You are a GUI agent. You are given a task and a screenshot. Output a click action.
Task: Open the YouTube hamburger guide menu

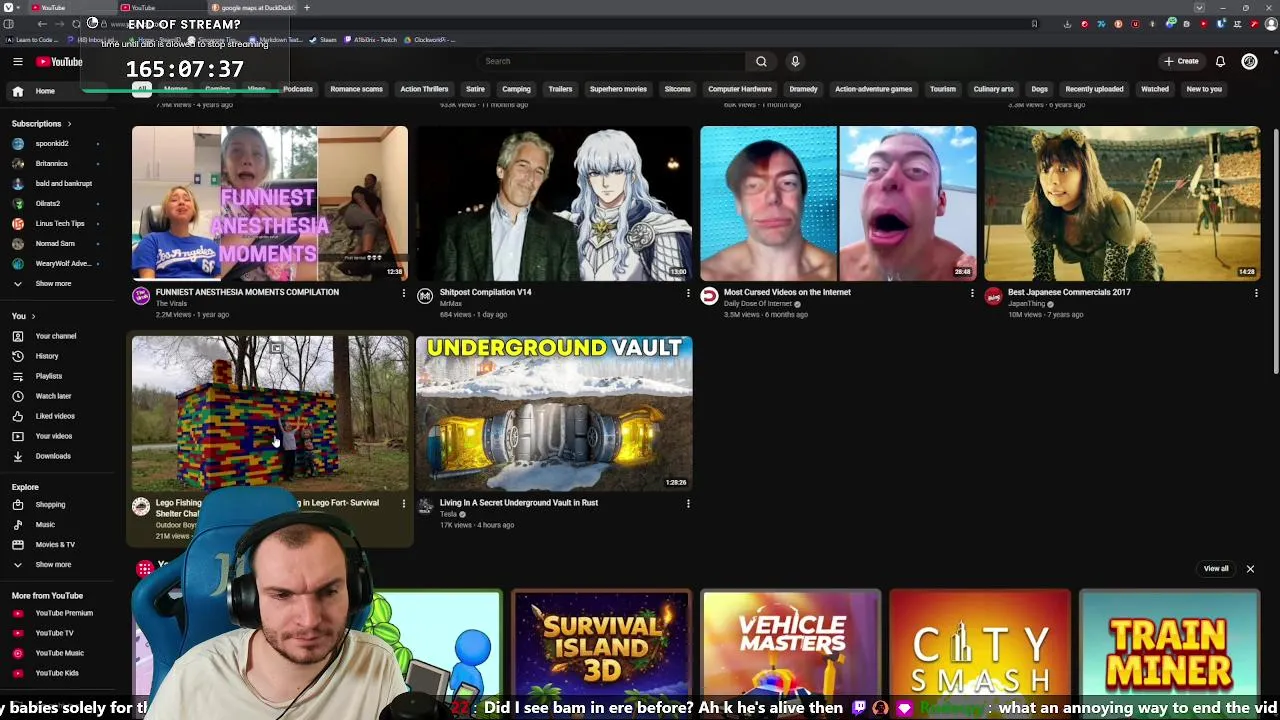(17, 62)
